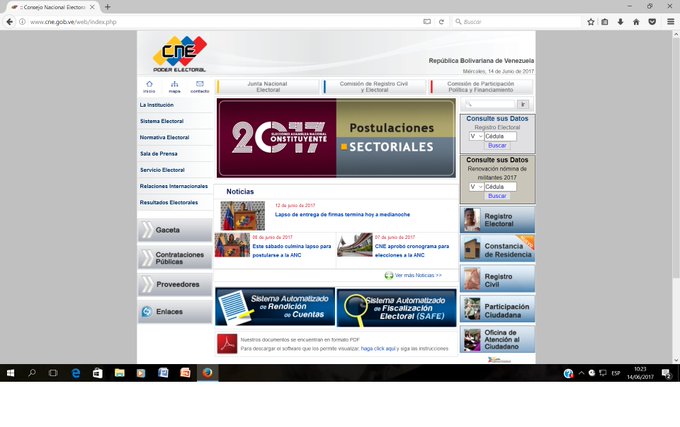Open Windows Store from taskbar

98,373
